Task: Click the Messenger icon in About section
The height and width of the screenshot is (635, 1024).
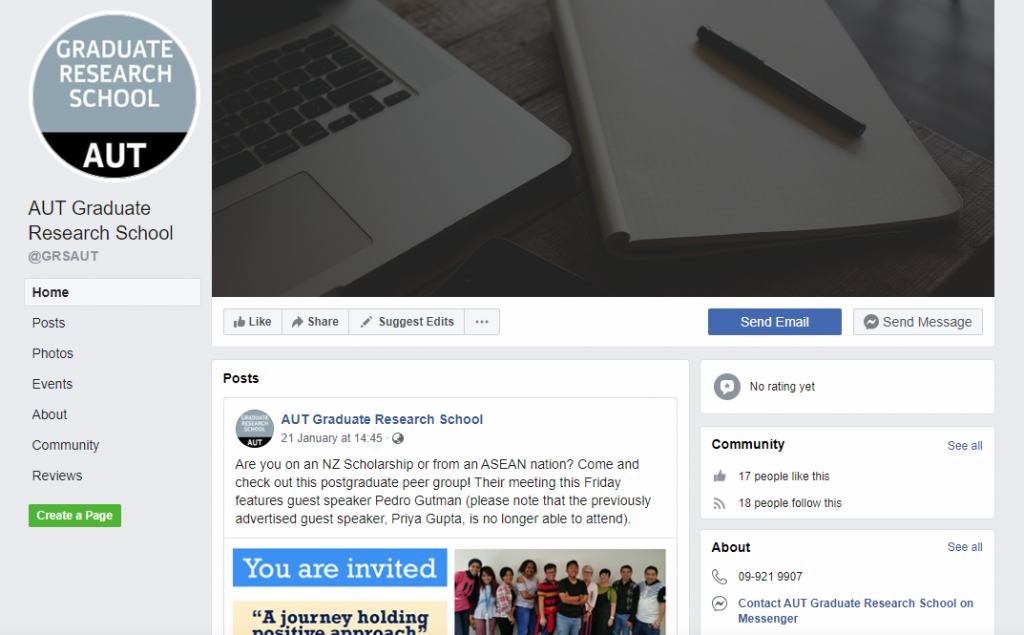Action: [x=719, y=604]
